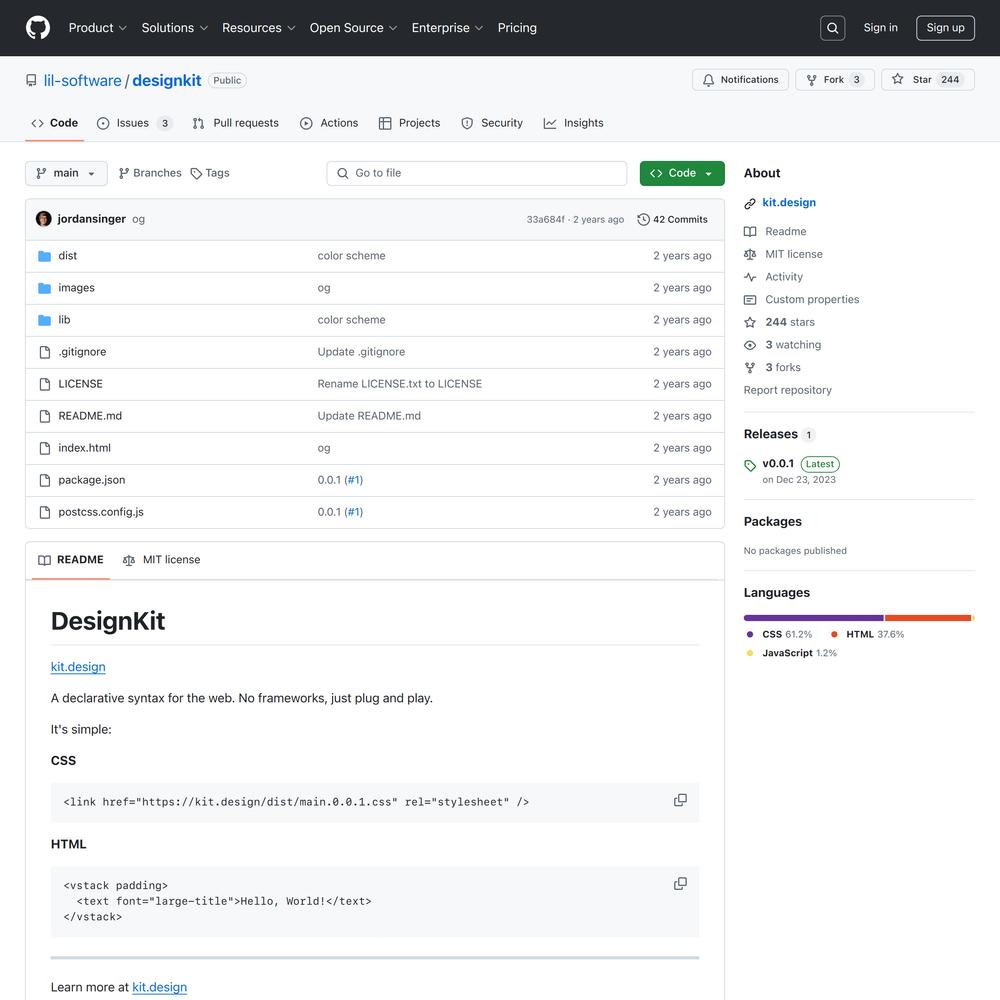Open commit hash 33a684f
The height and width of the screenshot is (1000, 1000).
point(545,219)
